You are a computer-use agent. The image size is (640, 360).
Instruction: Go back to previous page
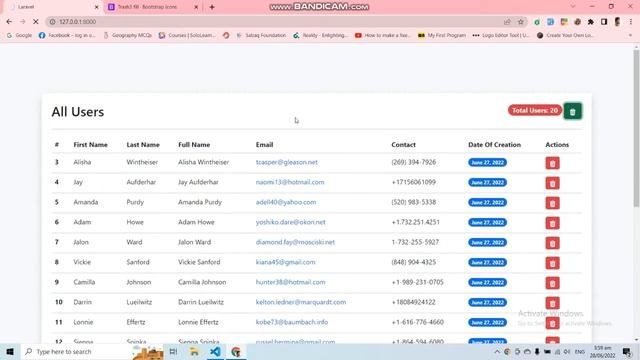coord(9,22)
